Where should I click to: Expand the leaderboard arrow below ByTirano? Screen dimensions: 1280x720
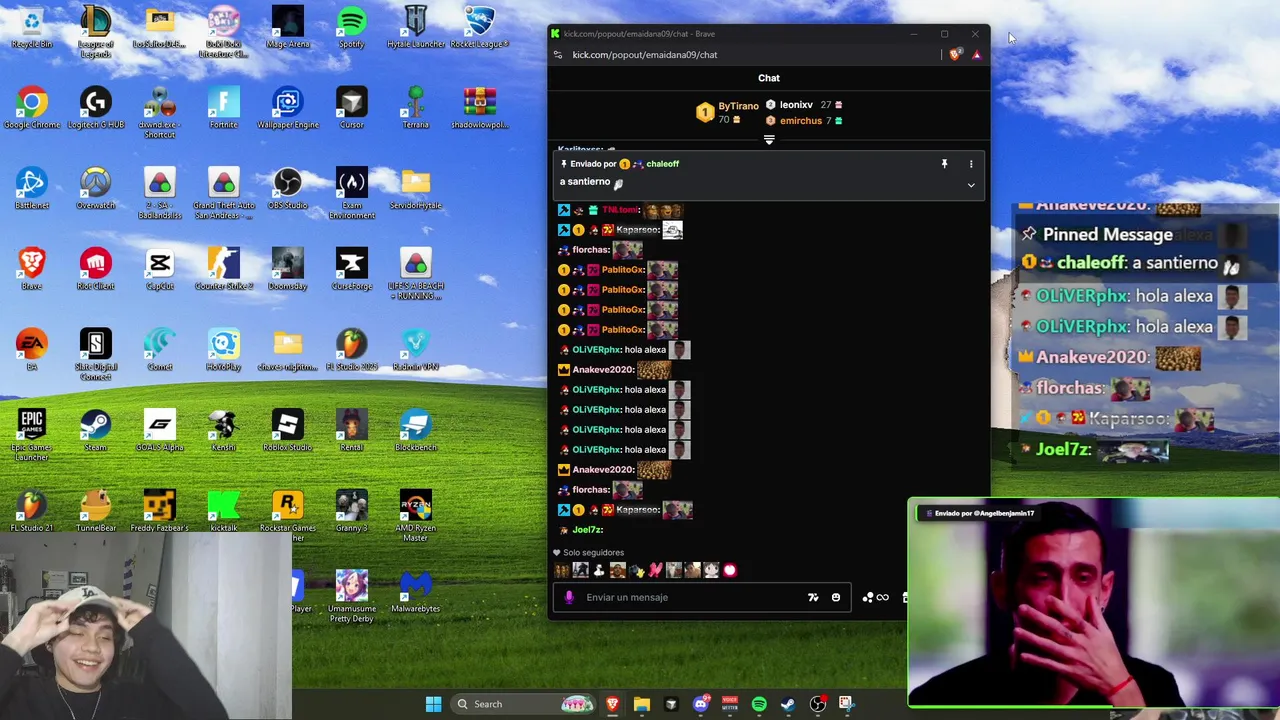pos(769,140)
